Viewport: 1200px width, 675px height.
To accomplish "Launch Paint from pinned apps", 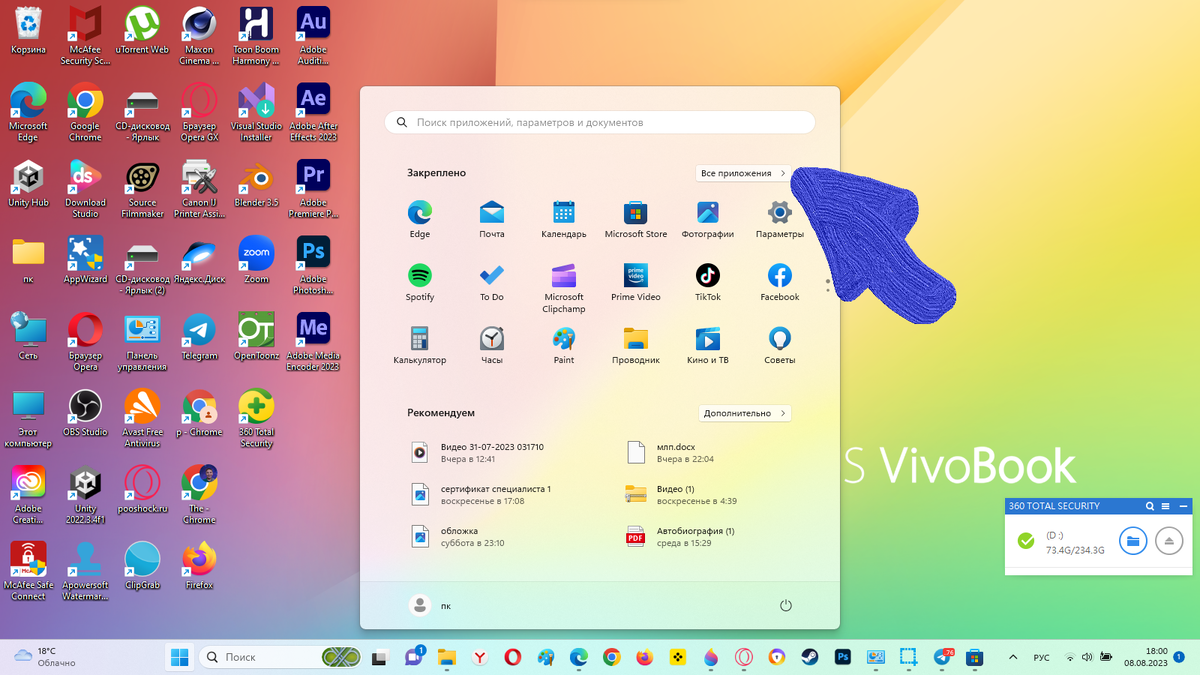I will click(564, 345).
